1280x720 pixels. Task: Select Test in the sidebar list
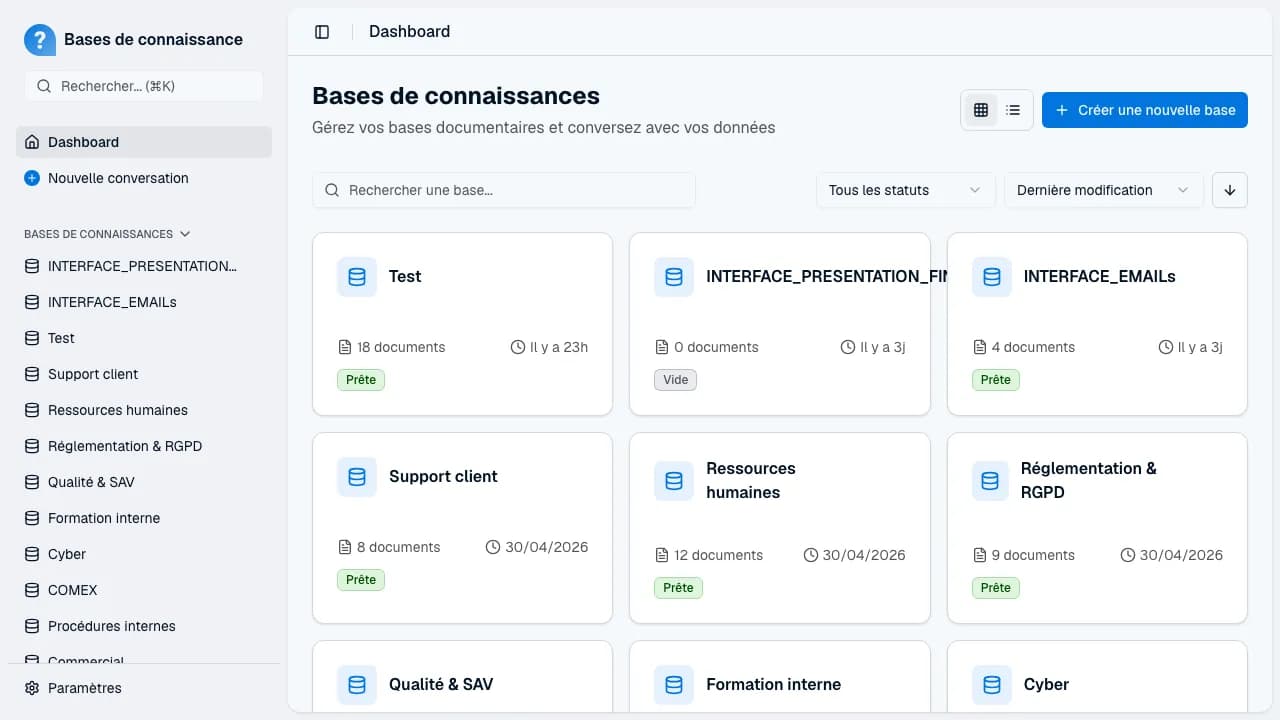(x=144, y=338)
